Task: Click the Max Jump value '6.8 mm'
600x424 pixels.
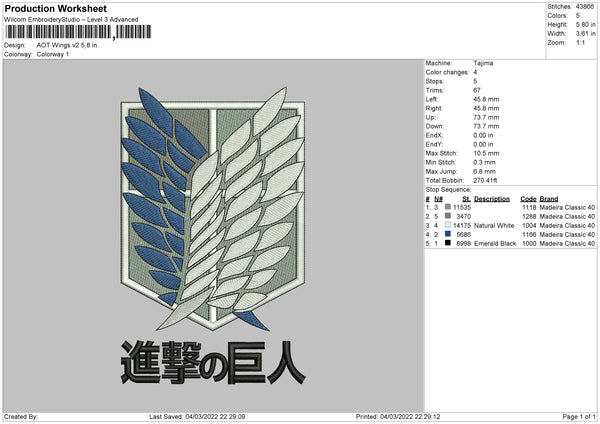Action: [x=484, y=171]
